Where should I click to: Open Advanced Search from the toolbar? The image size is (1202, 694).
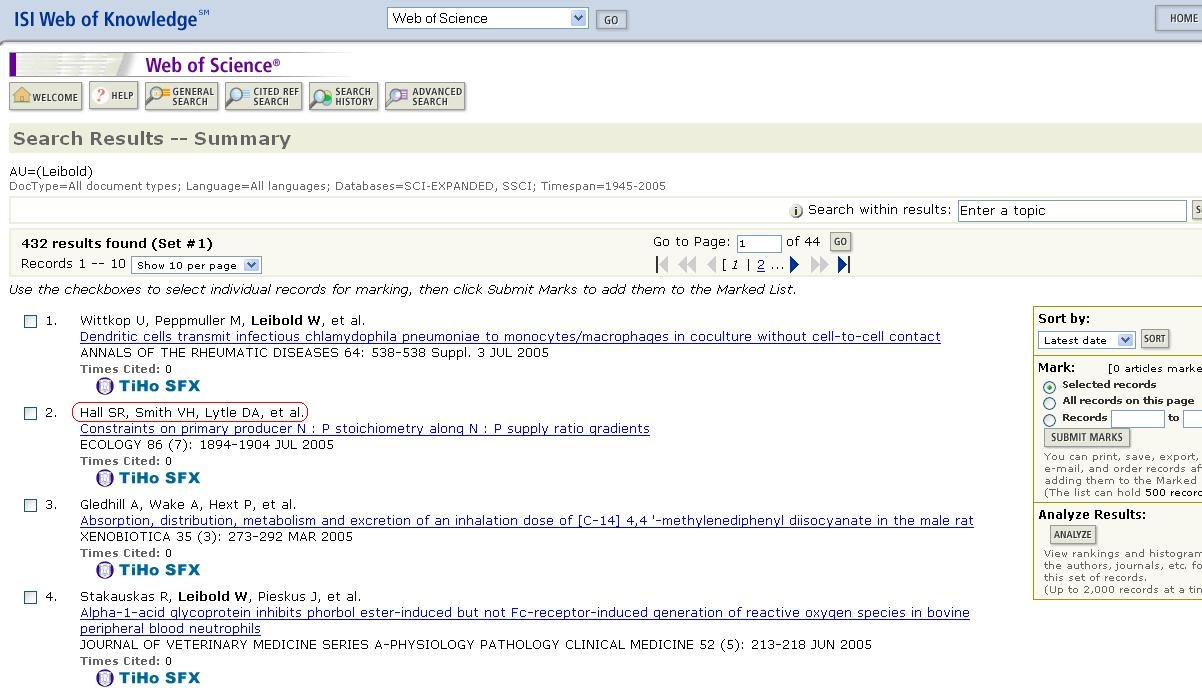tap(425, 97)
